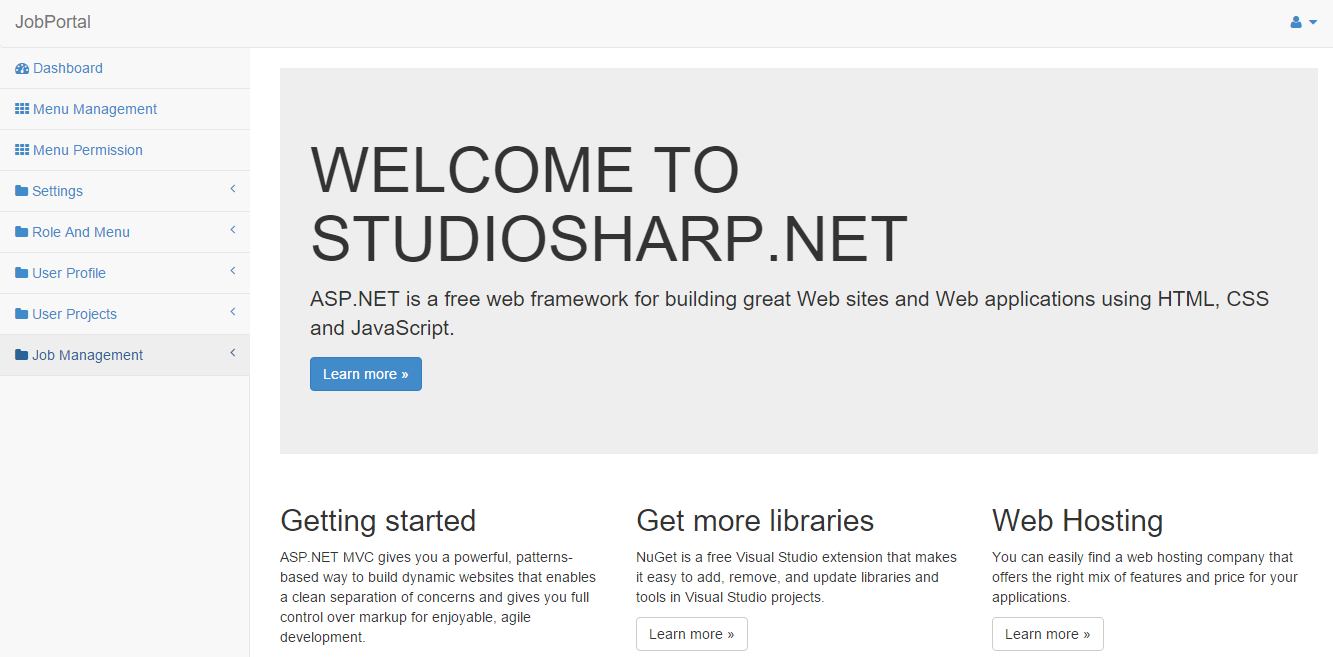Click the Job Management folder icon
The image size is (1333, 657).
click(x=21, y=355)
